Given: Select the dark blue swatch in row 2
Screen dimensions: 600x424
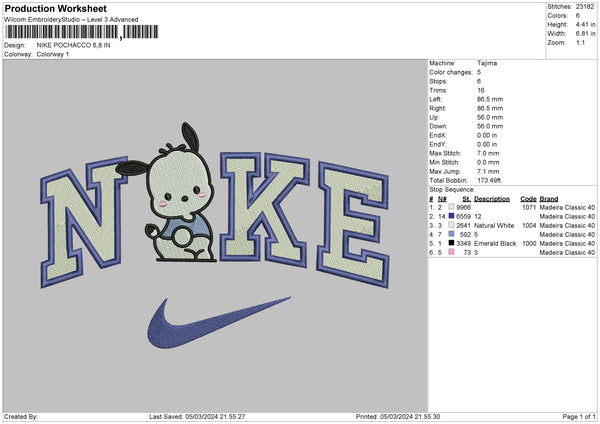Looking at the screenshot, I should (x=451, y=216).
